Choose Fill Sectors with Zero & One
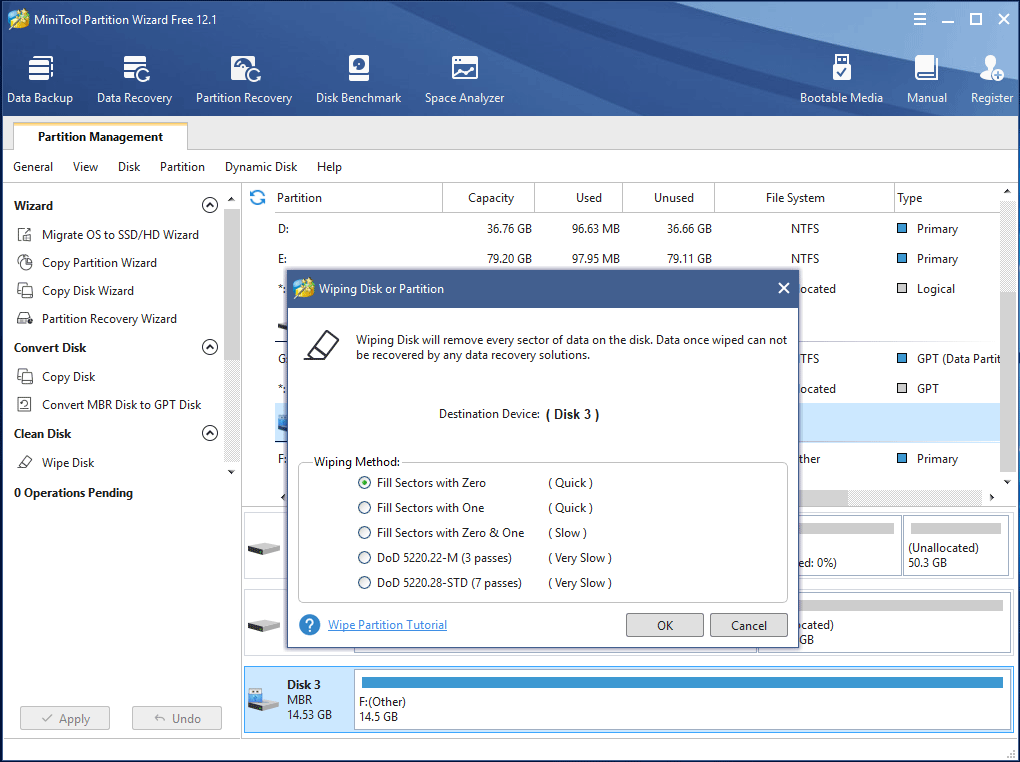This screenshot has width=1020, height=762. click(365, 533)
